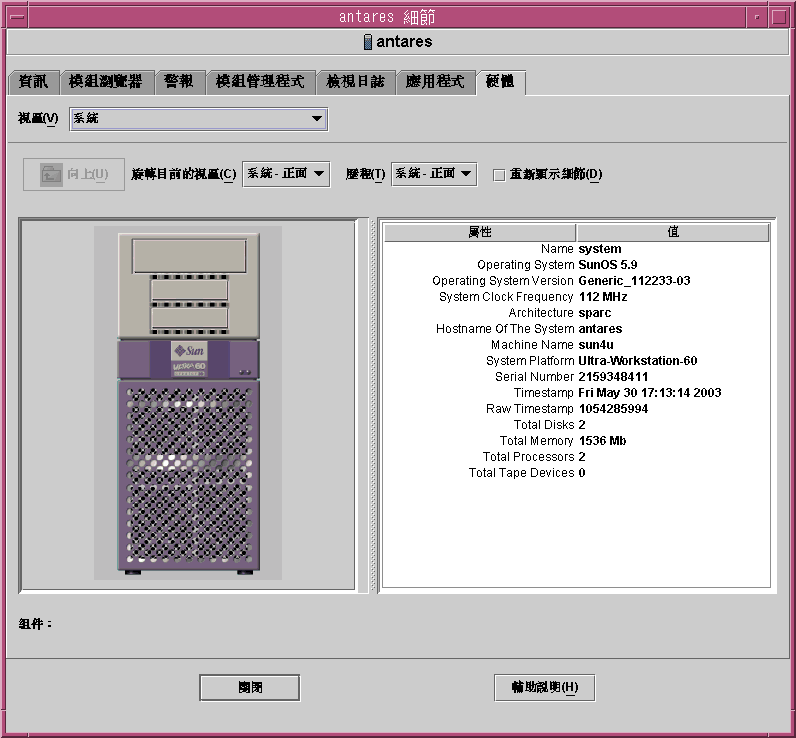Click the 'Operating System Version' label
The width and height of the screenshot is (796, 738).
tap(503, 281)
